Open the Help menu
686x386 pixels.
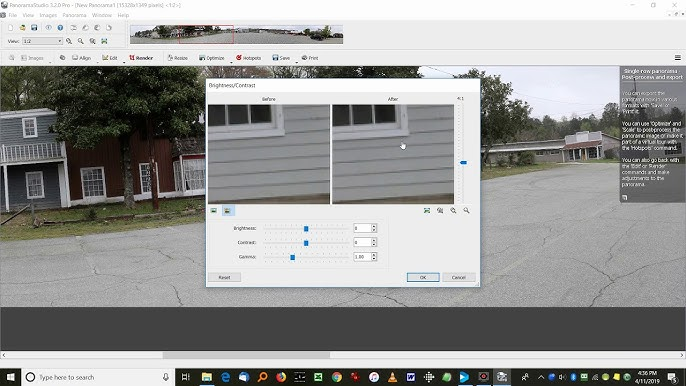(123, 15)
